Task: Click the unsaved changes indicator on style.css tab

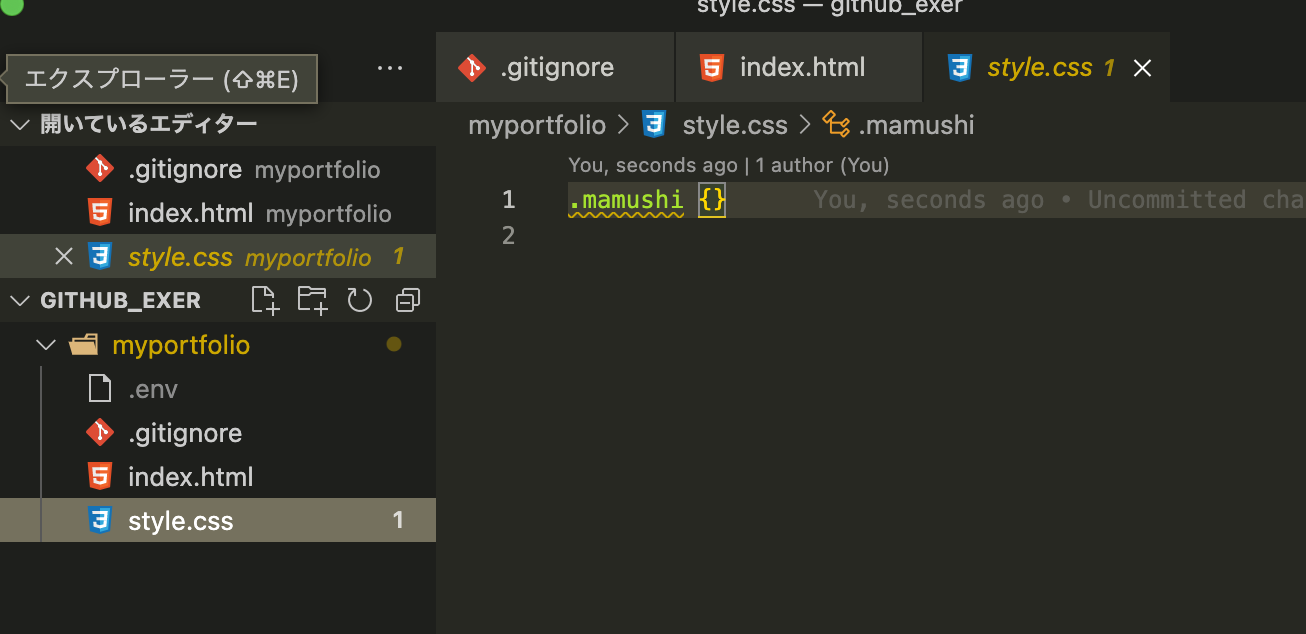Action: 1110,67
